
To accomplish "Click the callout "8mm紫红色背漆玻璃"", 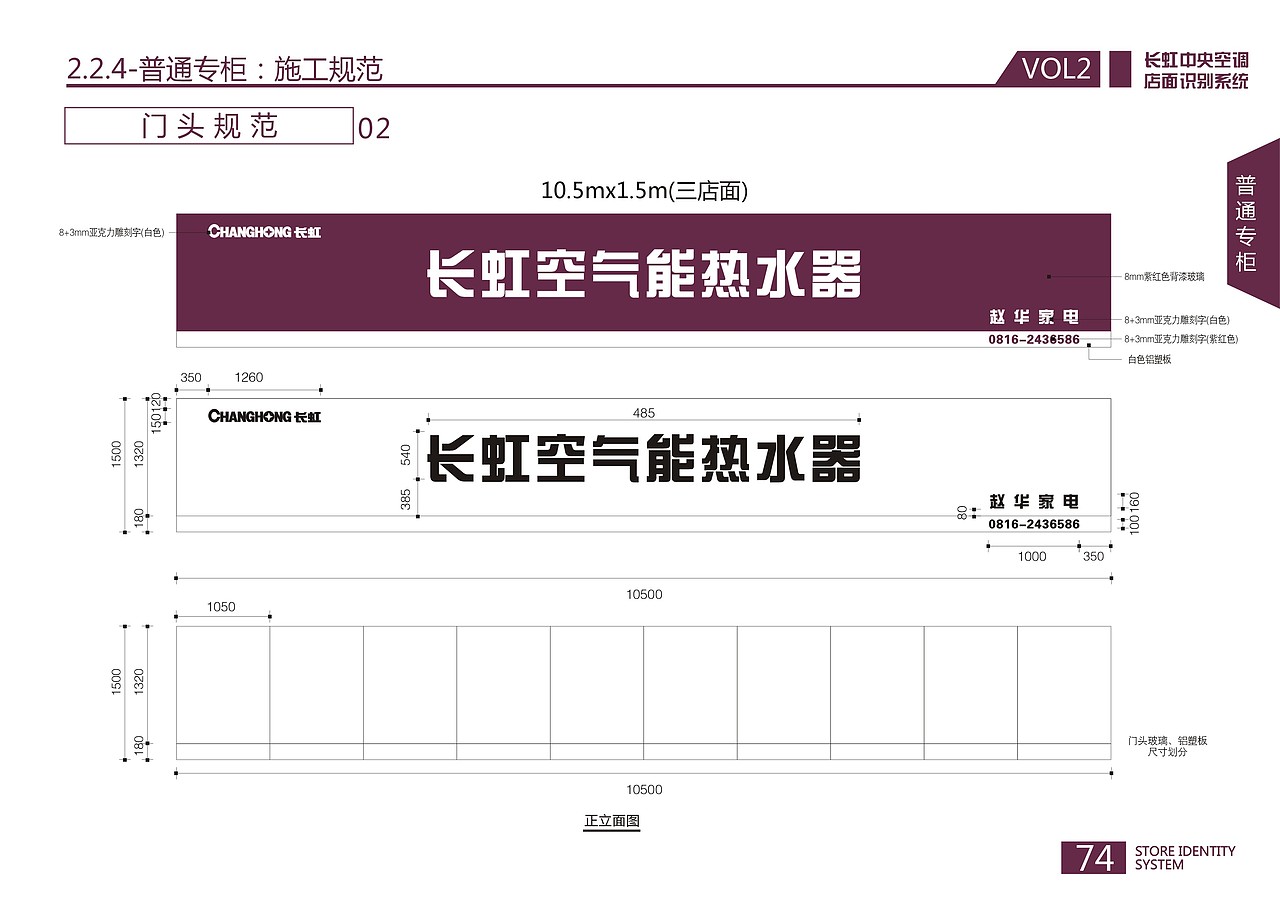I will 1164,275.
